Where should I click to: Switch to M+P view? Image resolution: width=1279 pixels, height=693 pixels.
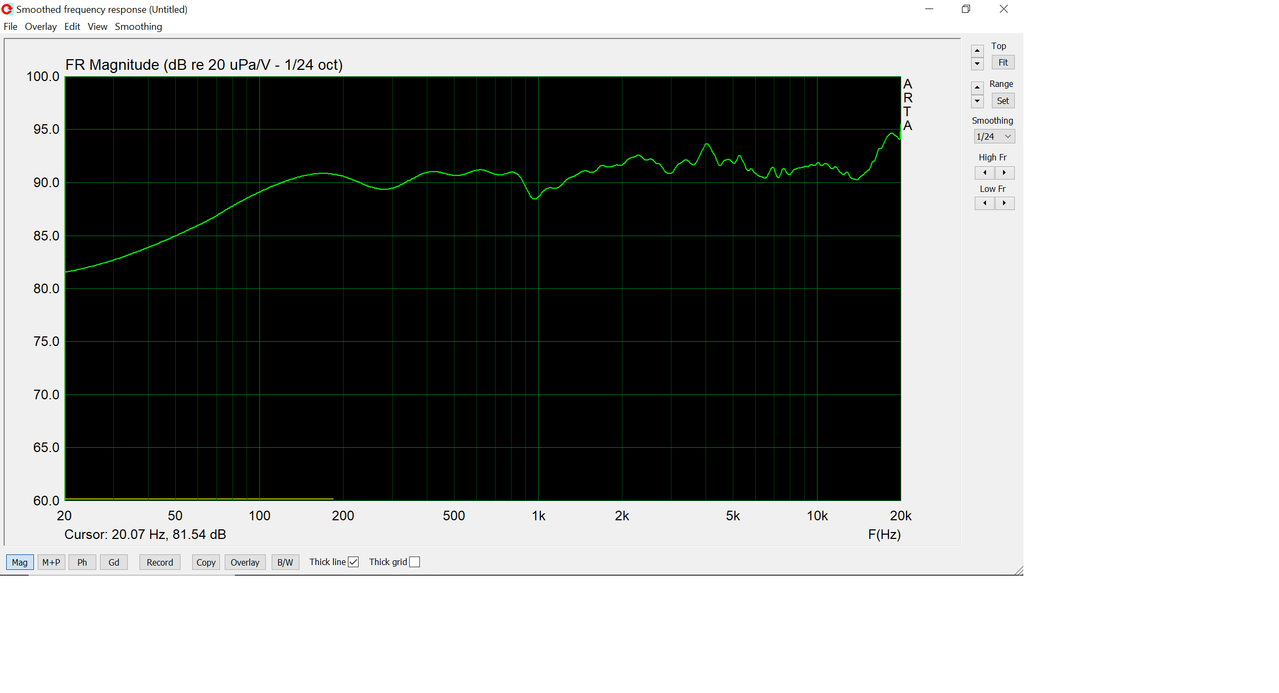(x=51, y=562)
